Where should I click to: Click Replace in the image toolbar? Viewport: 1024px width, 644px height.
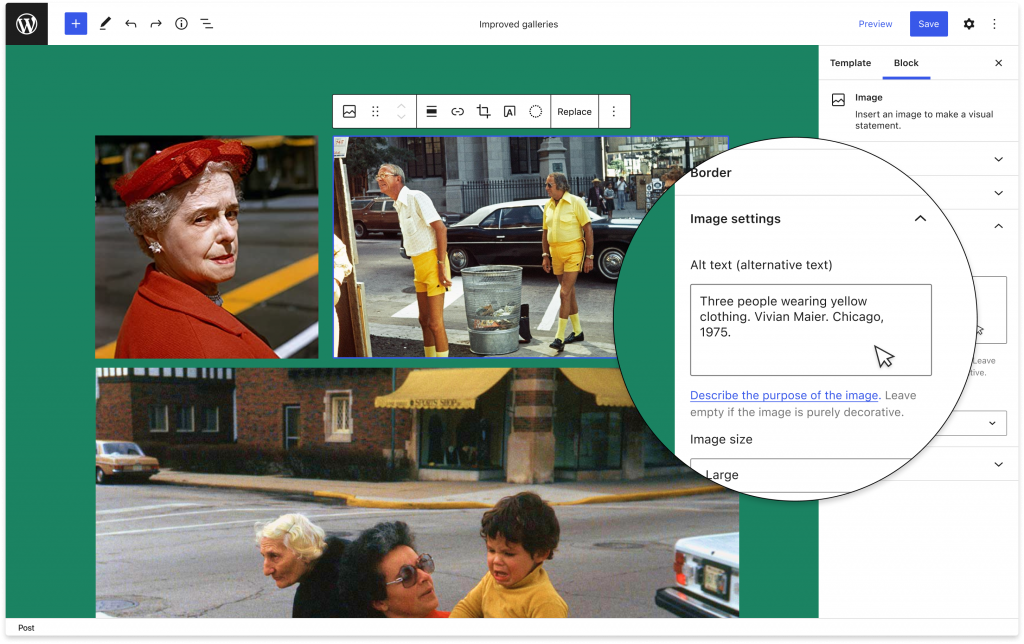pyautogui.click(x=574, y=112)
